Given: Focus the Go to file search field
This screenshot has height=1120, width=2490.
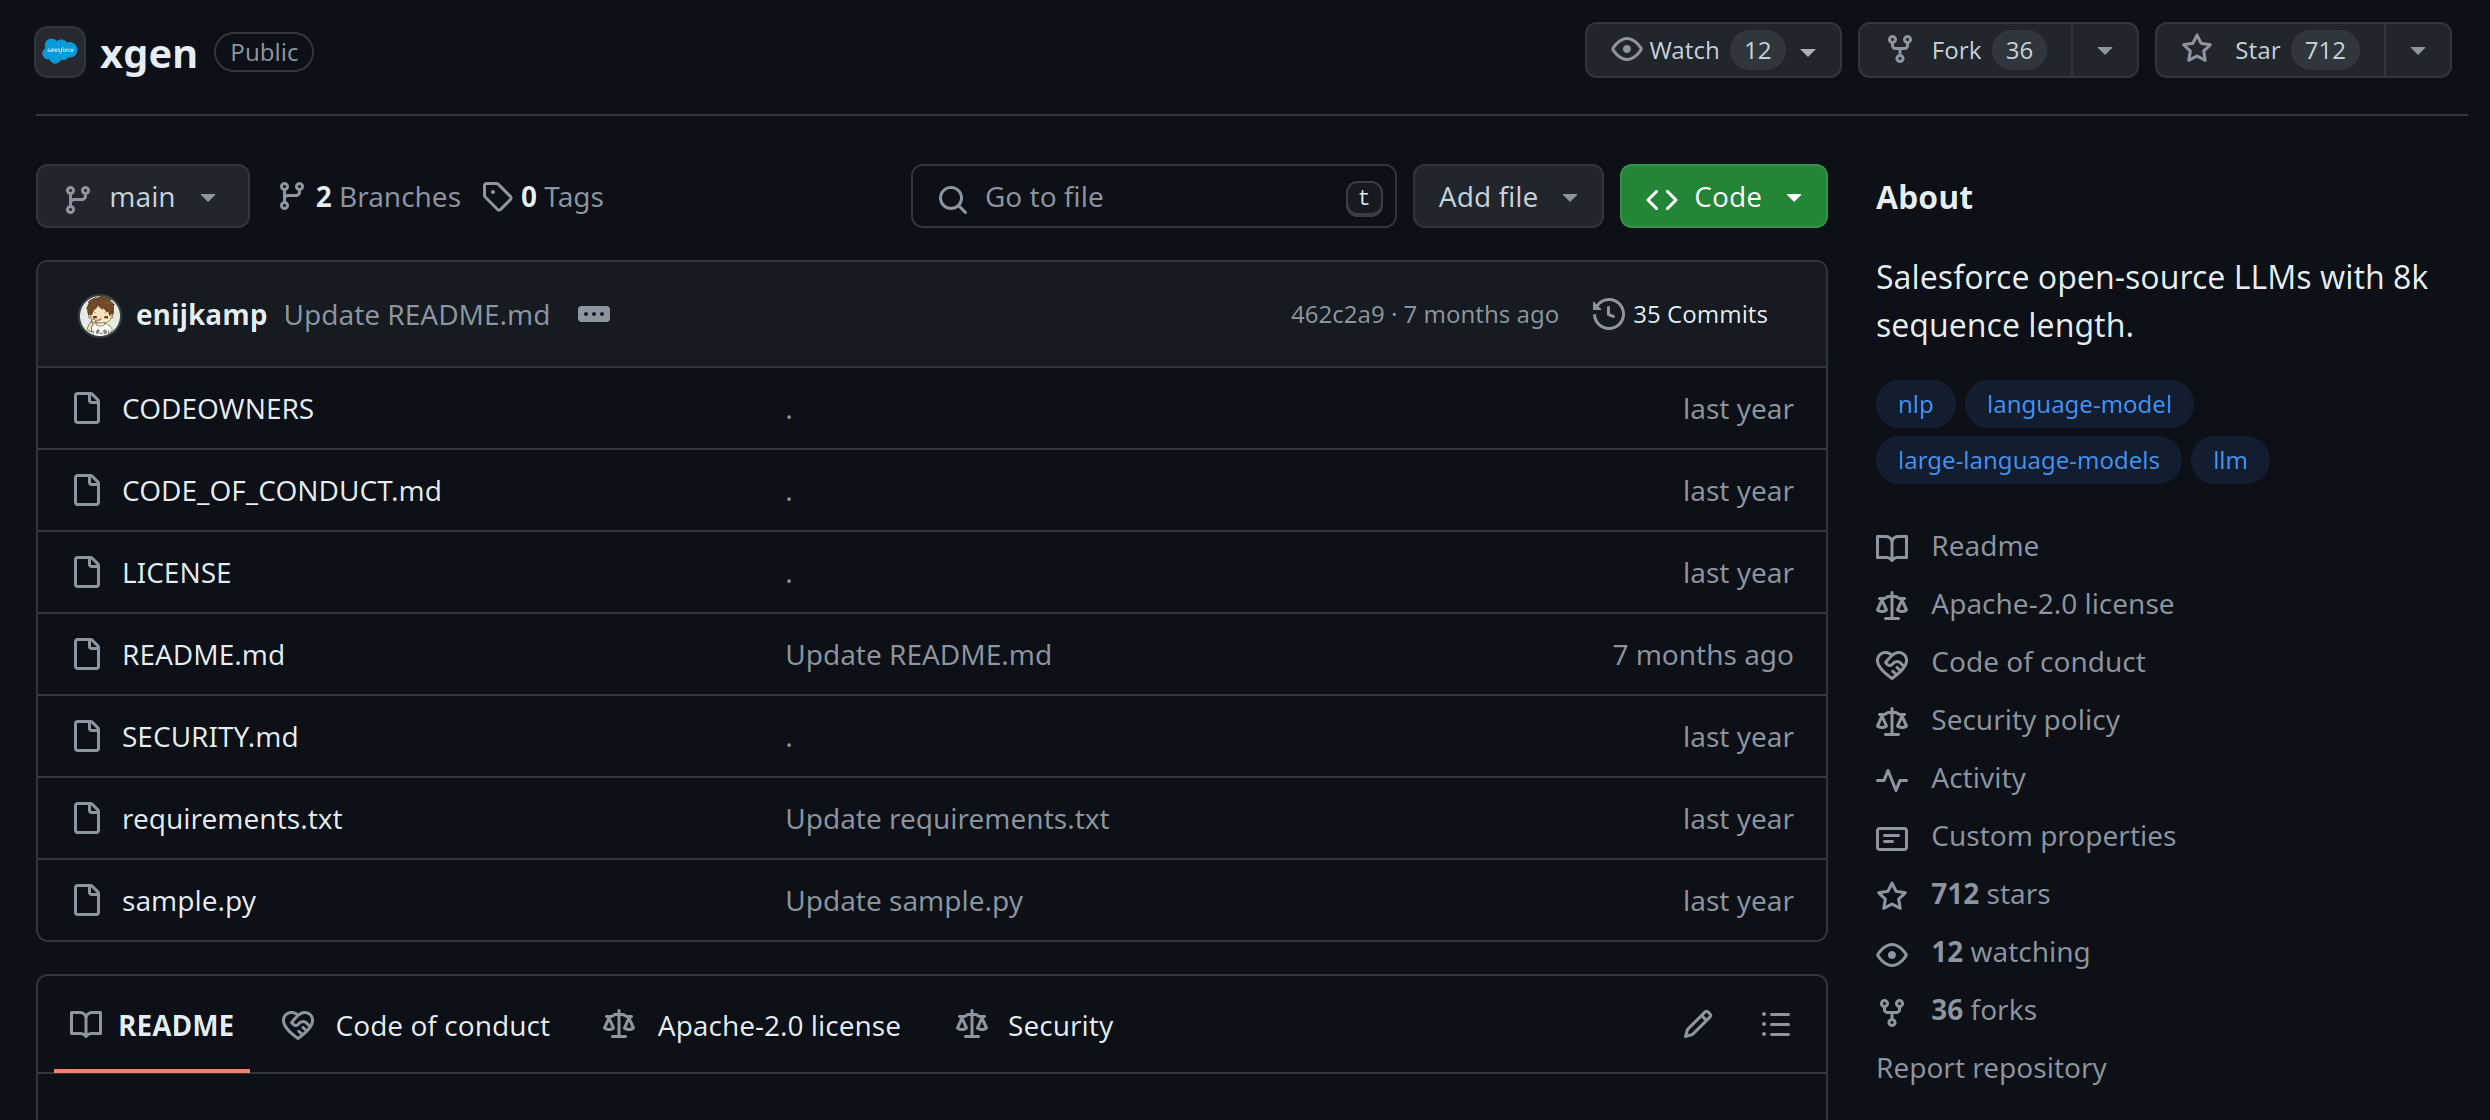Looking at the screenshot, I should pos(1154,197).
